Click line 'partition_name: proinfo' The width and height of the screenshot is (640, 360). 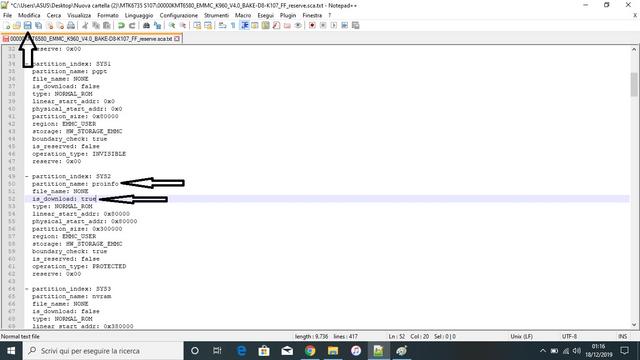tap(75, 184)
